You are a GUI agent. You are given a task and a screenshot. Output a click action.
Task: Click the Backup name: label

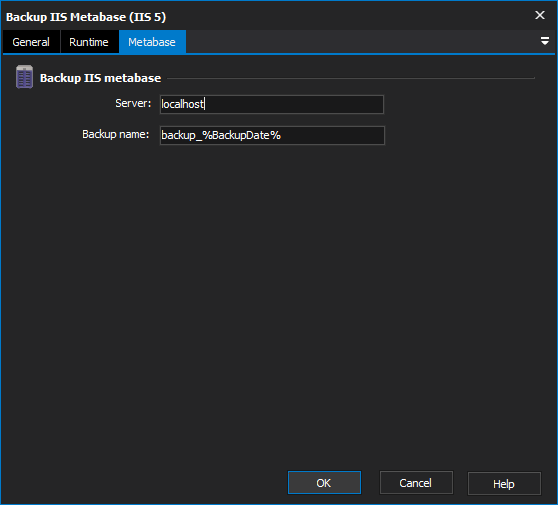(116, 134)
